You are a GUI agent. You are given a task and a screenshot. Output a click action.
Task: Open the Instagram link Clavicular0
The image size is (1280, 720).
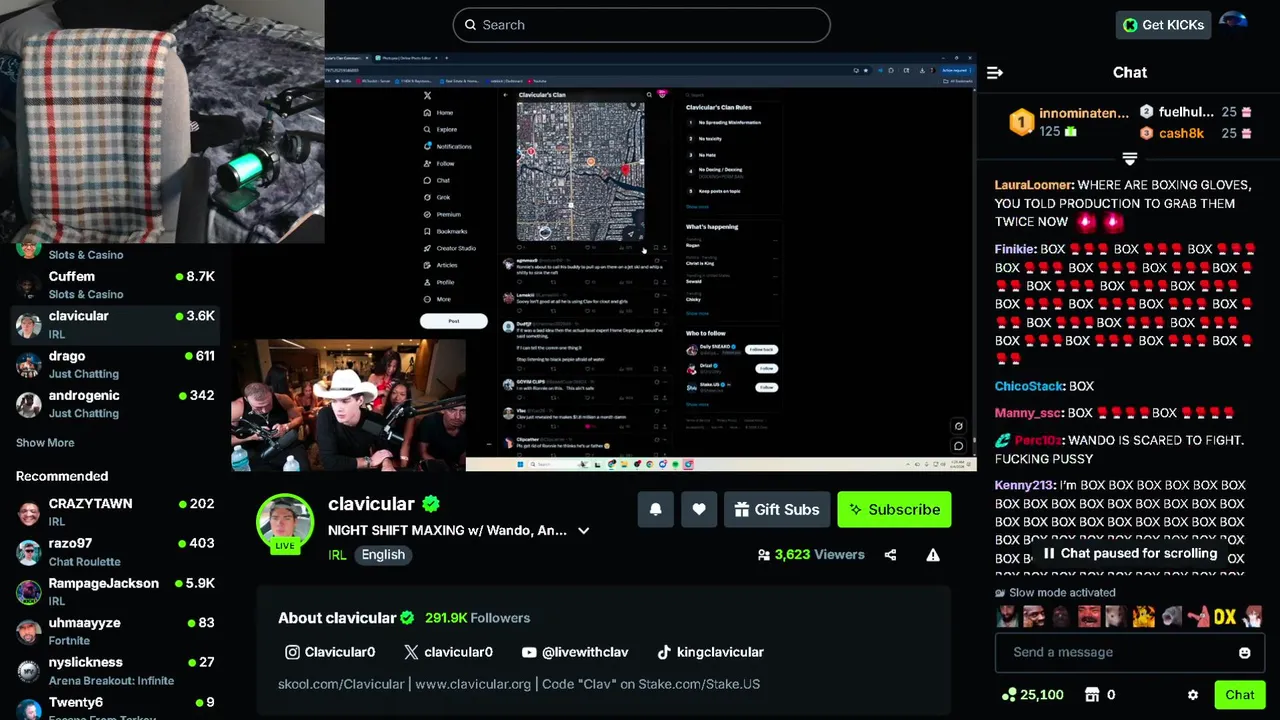tap(330, 652)
